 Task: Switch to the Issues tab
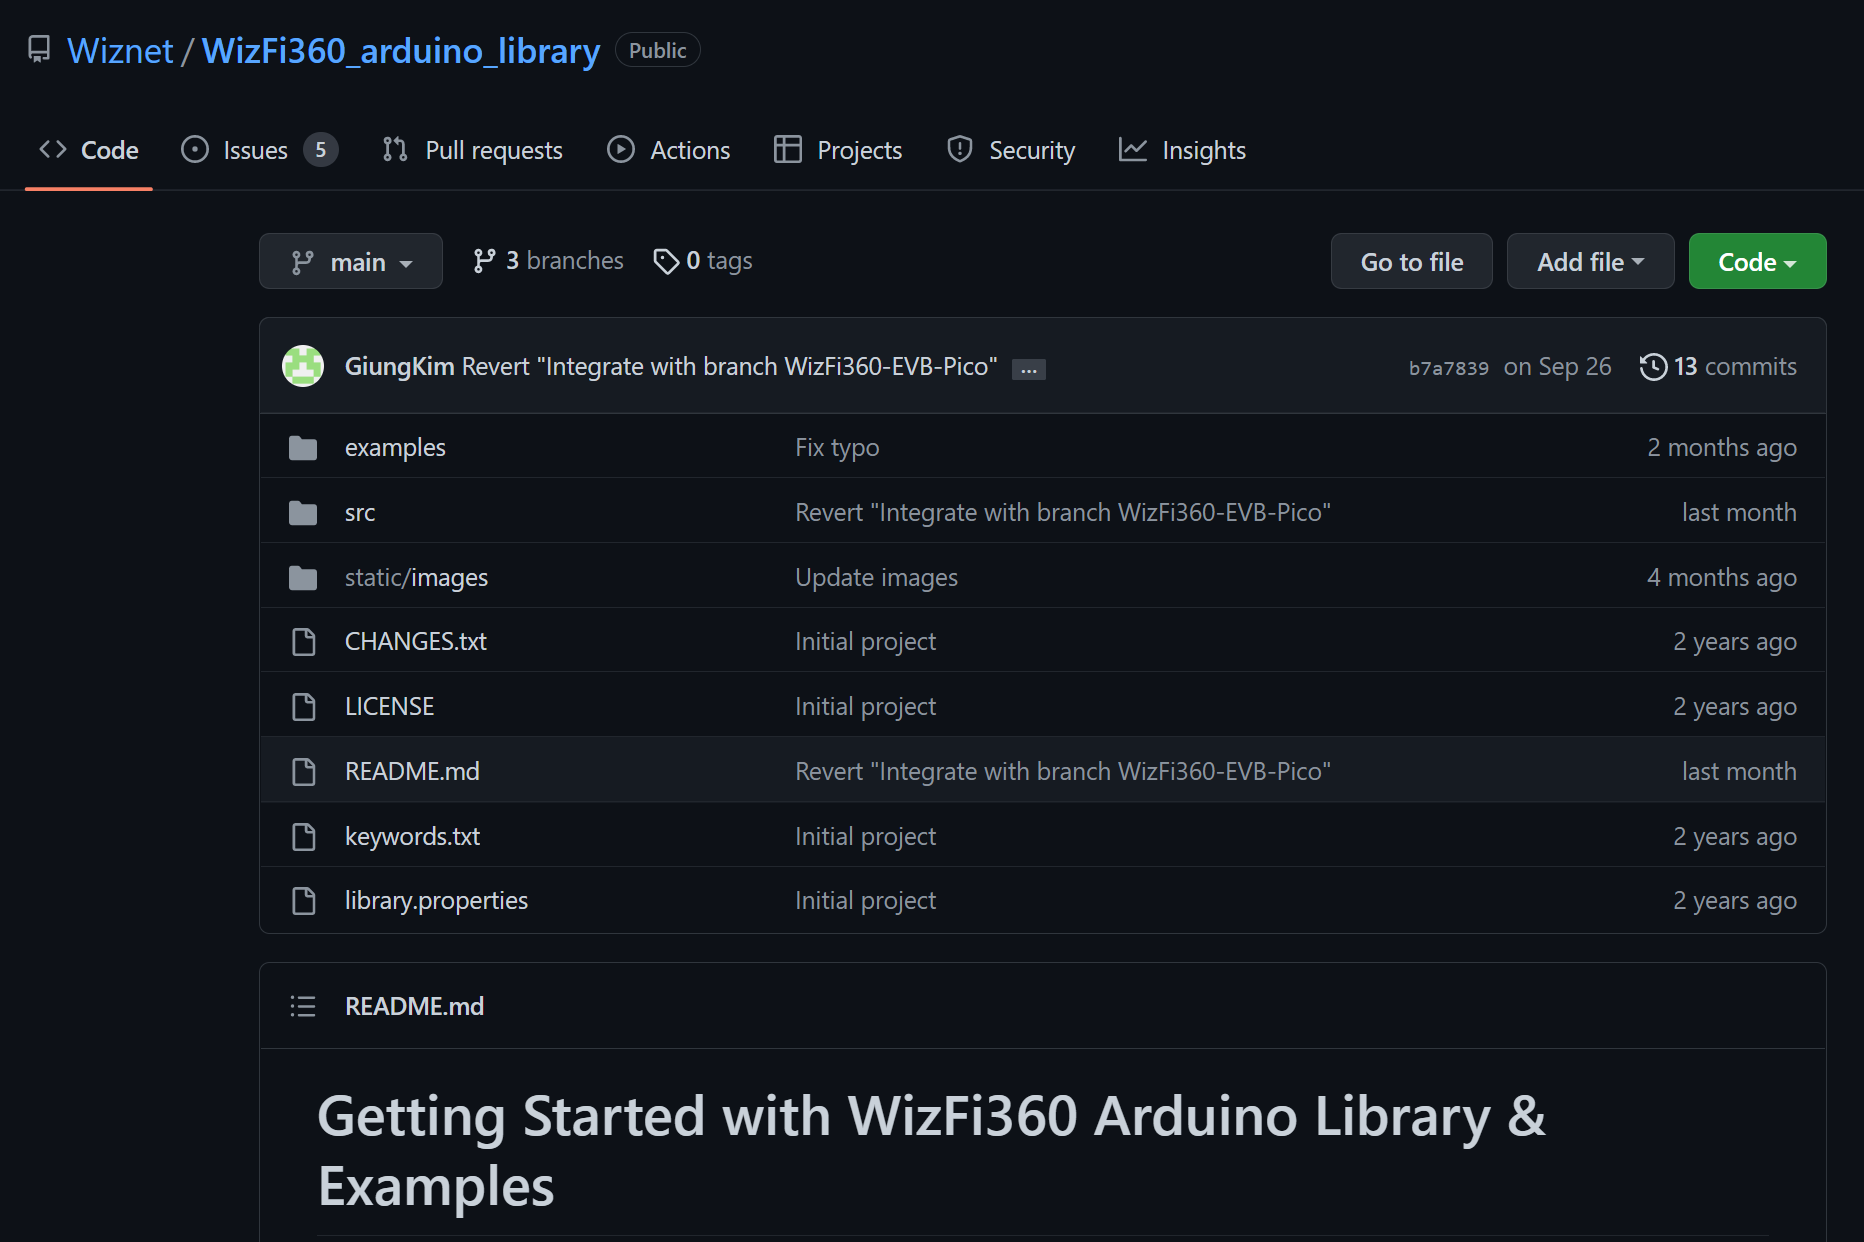(x=259, y=150)
